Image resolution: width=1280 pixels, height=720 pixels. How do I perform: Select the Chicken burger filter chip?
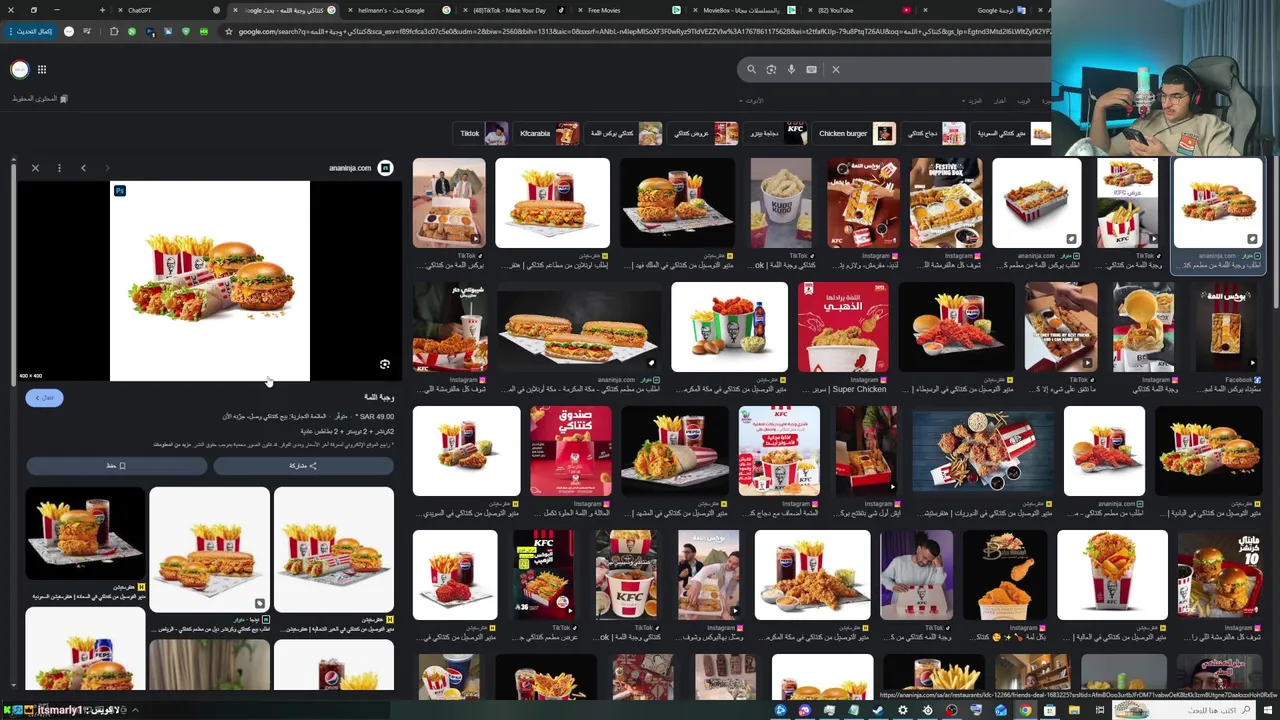coord(856,133)
